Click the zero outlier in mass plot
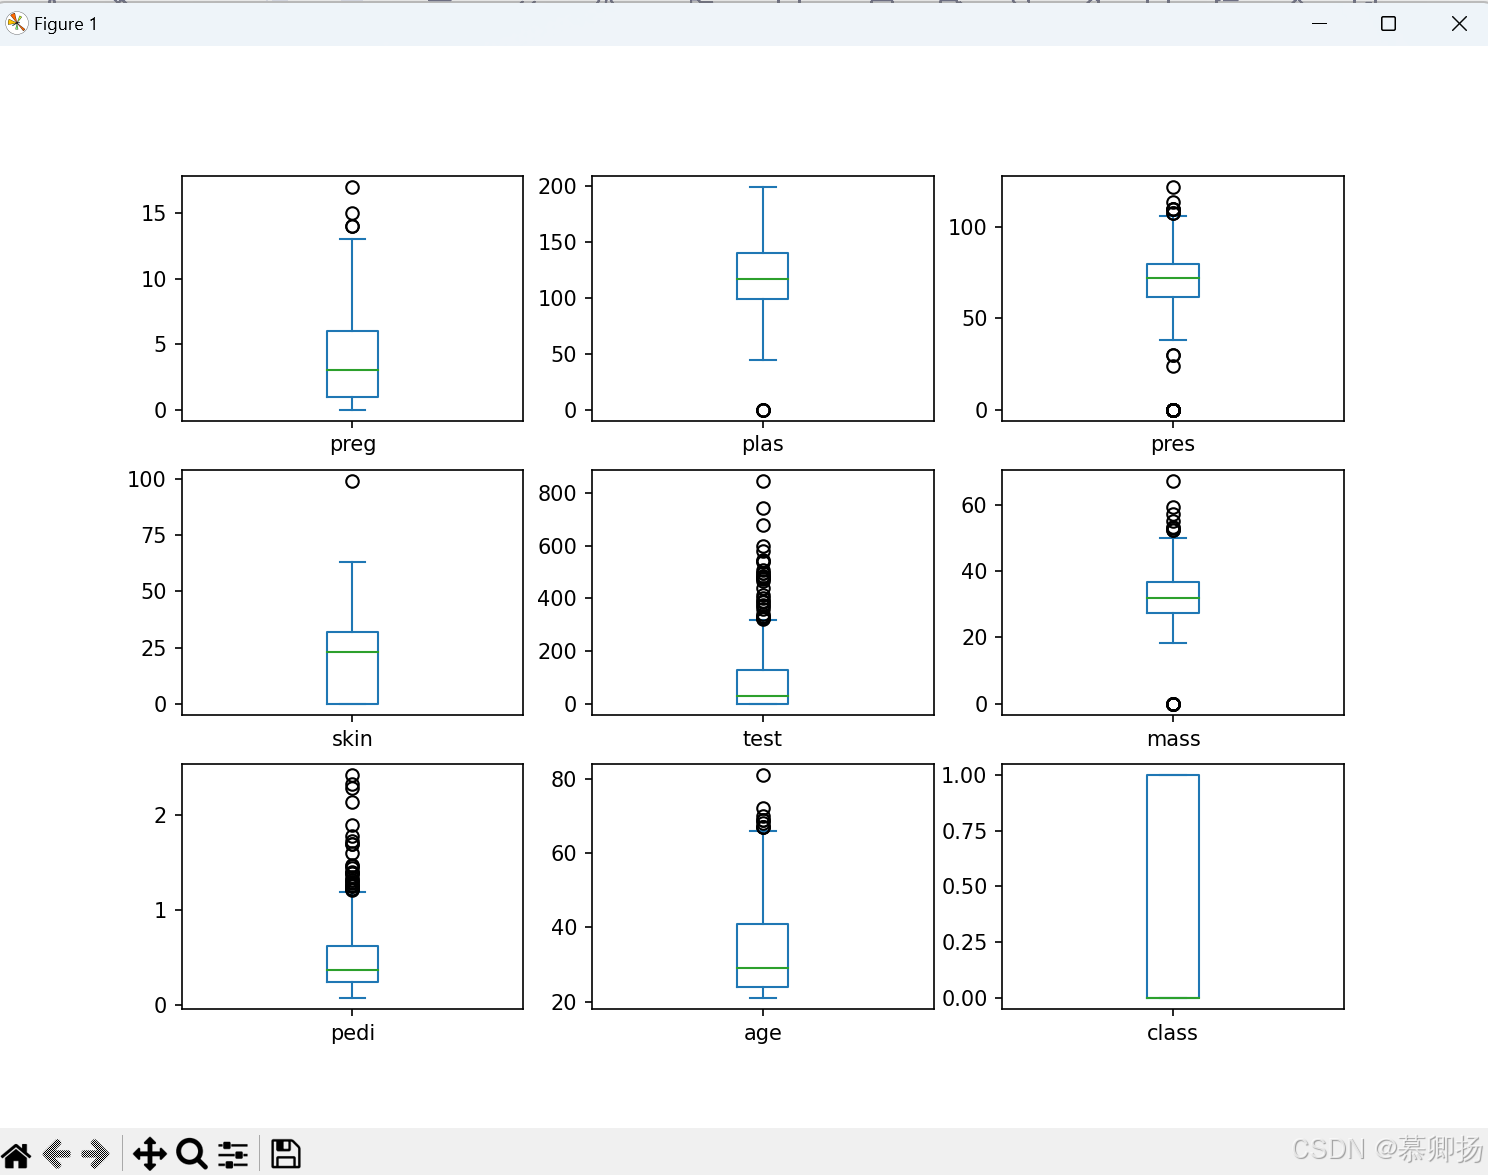This screenshot has width=1488, height=1175. click(1173, 704)
